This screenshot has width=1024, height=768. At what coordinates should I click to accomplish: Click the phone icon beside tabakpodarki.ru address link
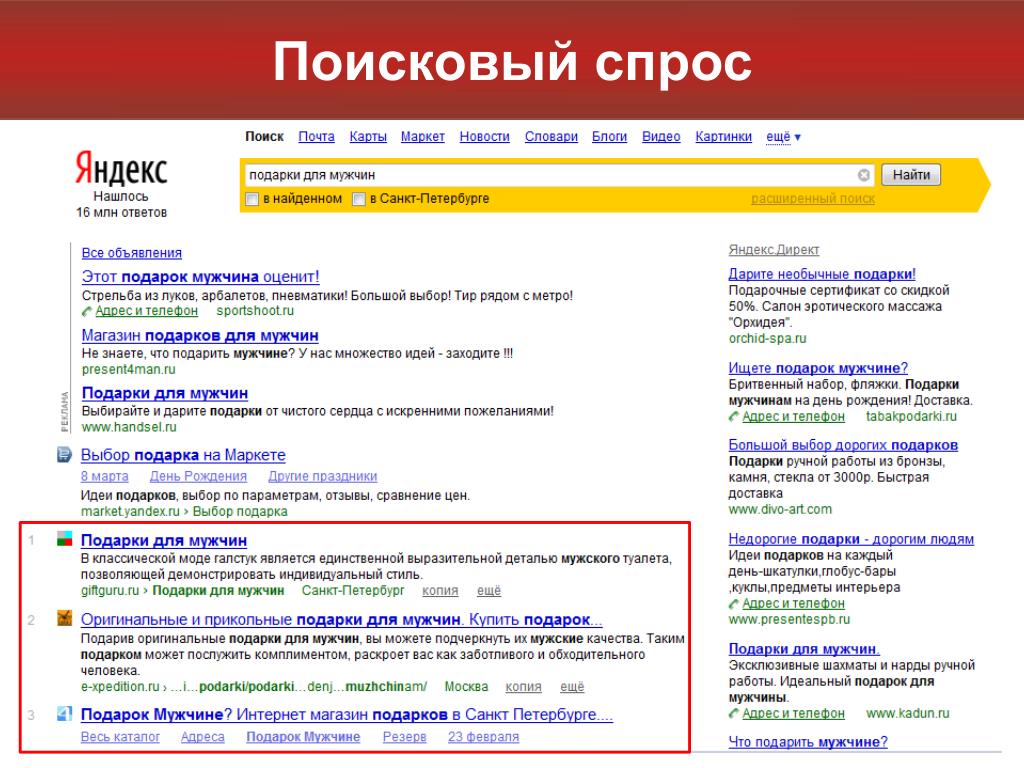coord(734,417)
